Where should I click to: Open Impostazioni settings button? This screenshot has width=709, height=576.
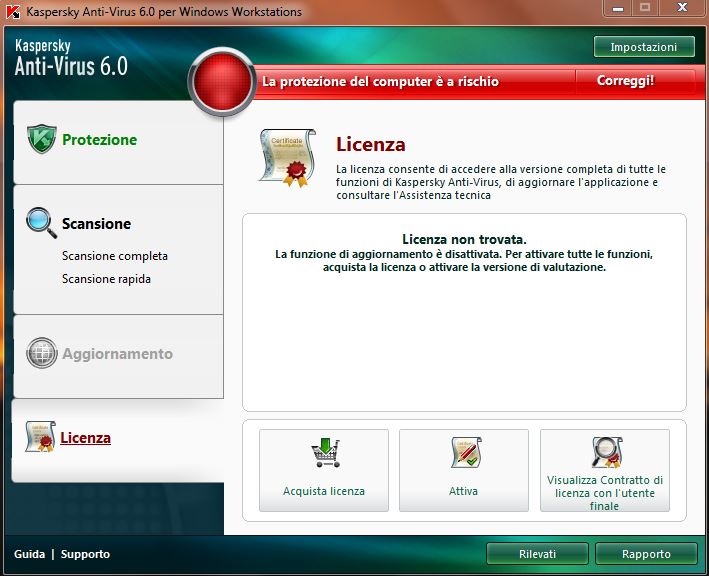pyautogui.click(x=643, y=47)
